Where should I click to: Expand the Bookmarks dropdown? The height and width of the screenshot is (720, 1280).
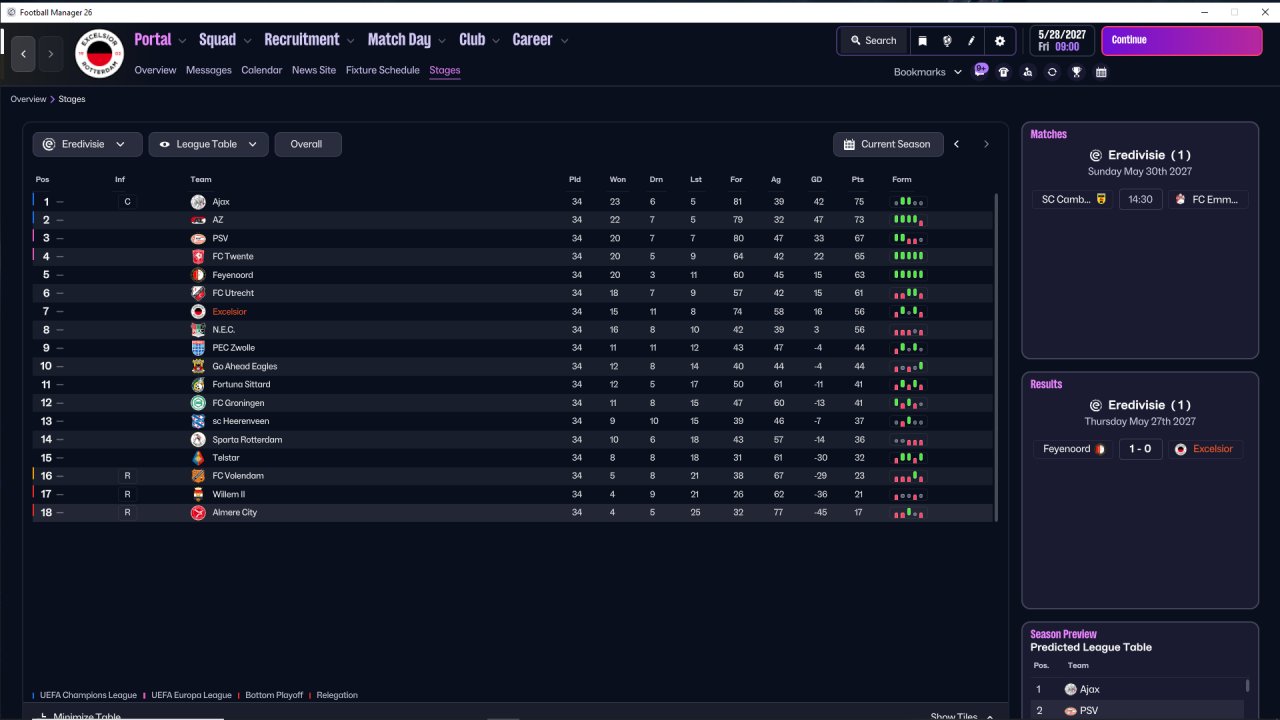tap(928, 72)
